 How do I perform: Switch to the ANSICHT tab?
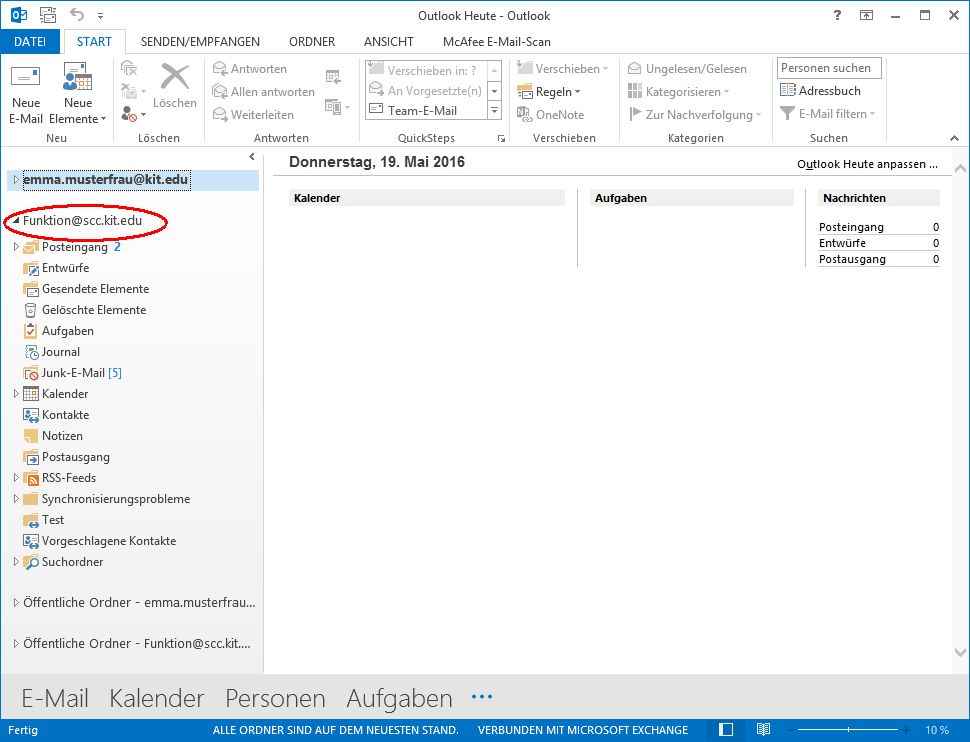point(388,41)
